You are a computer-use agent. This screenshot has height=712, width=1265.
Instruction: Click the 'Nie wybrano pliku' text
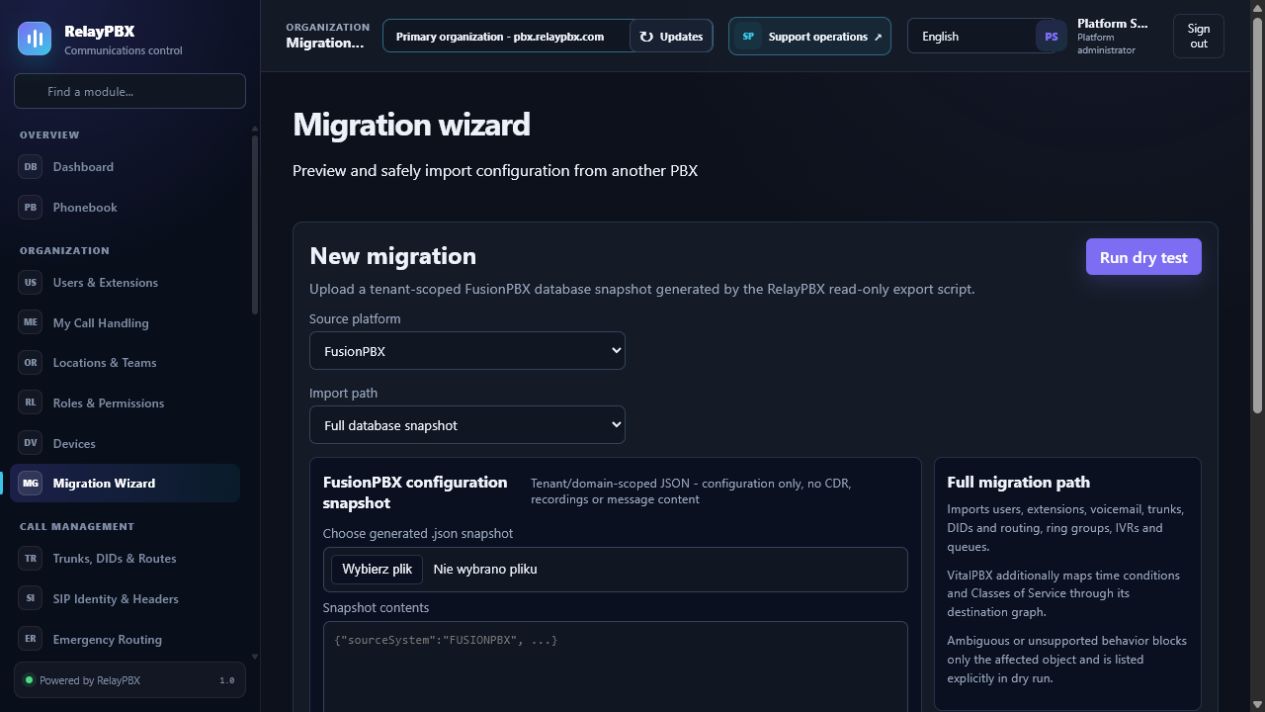click(485, 569)
